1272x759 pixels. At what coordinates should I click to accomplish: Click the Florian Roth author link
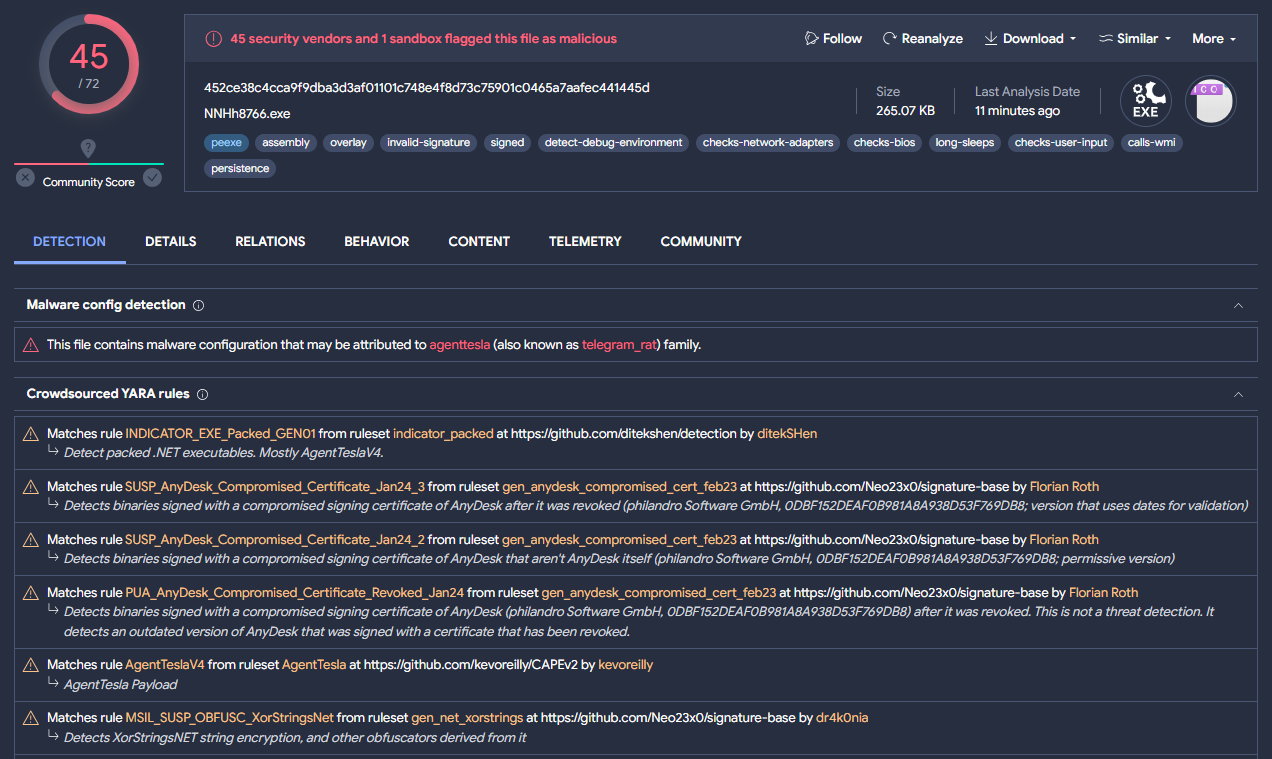pyautogui.click(x=1064, y=486)
